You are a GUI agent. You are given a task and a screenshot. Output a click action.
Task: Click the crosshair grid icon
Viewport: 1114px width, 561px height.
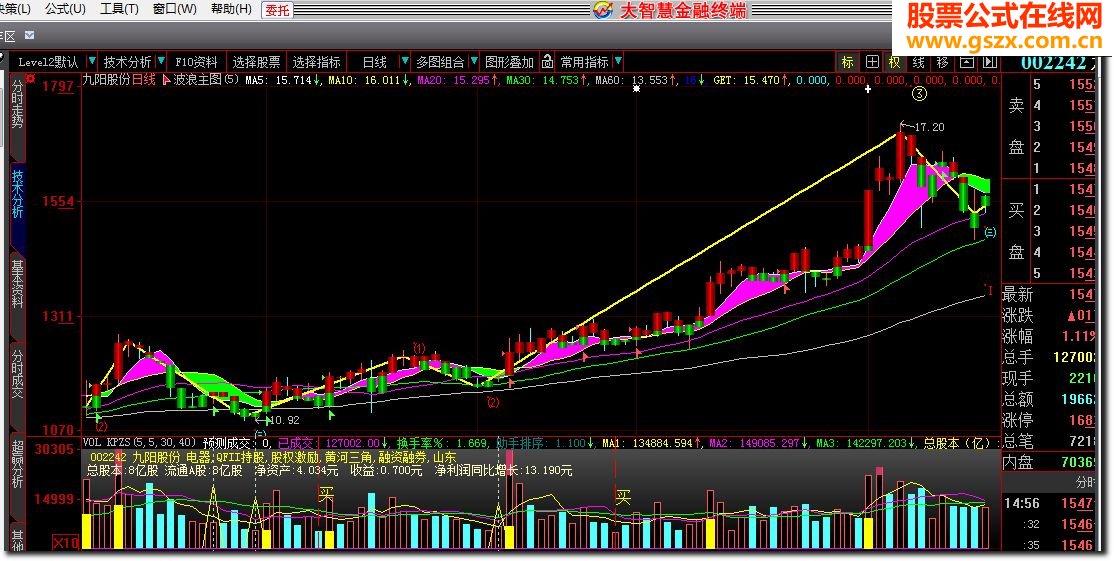click(872, 62)
